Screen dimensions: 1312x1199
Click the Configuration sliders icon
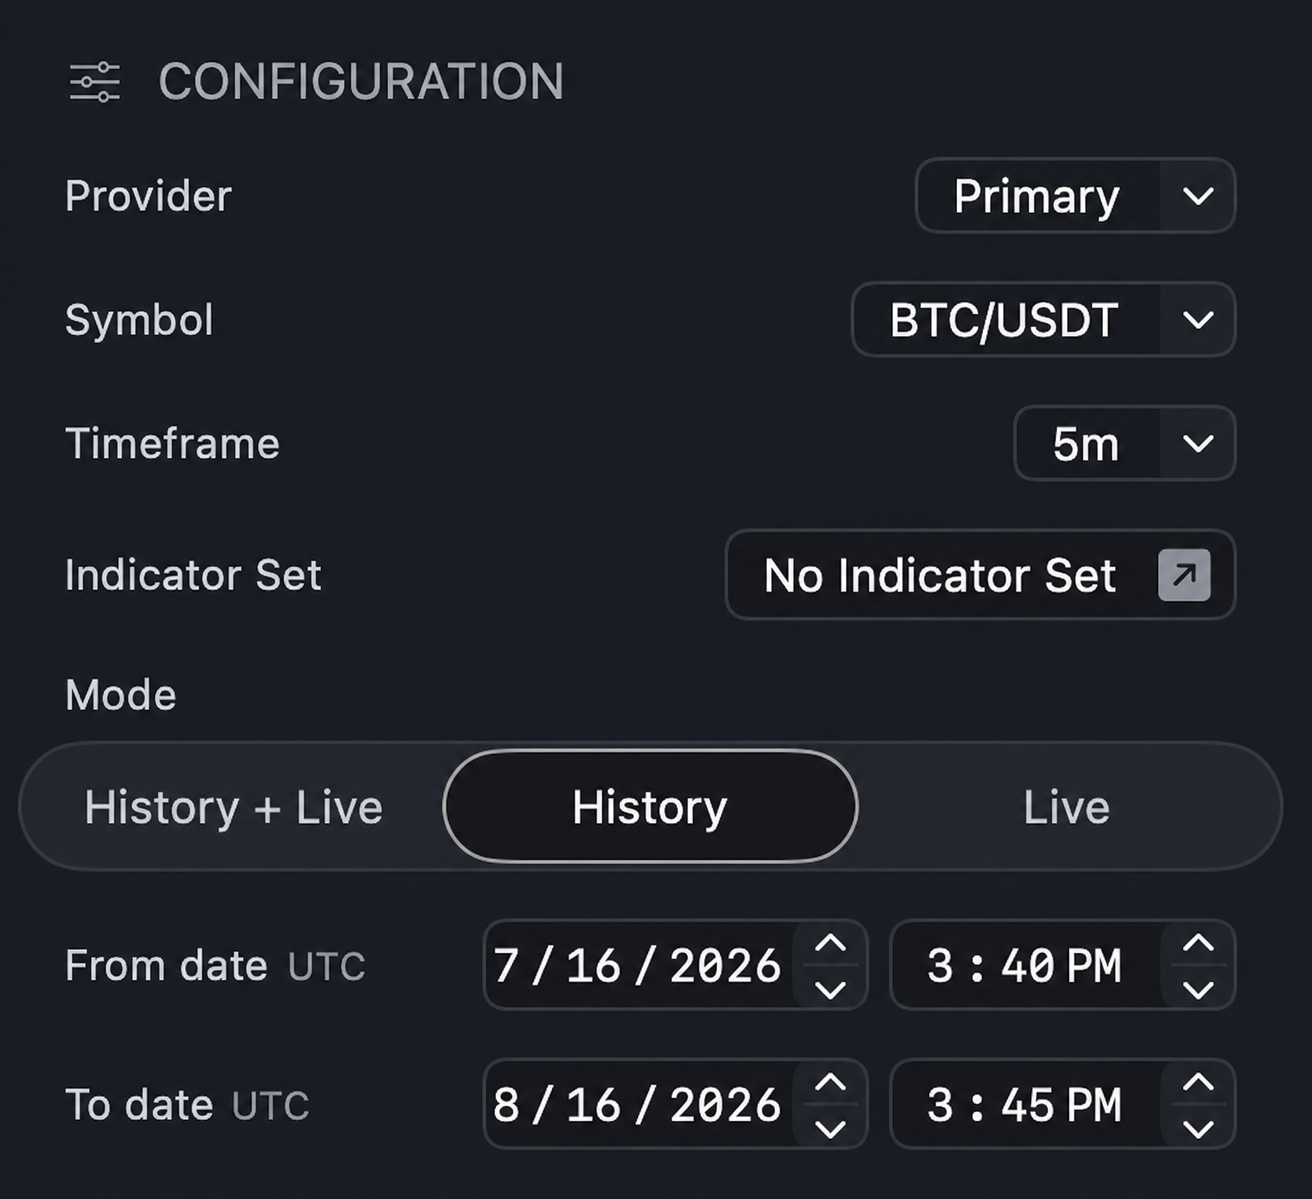(x=95, y=82)
